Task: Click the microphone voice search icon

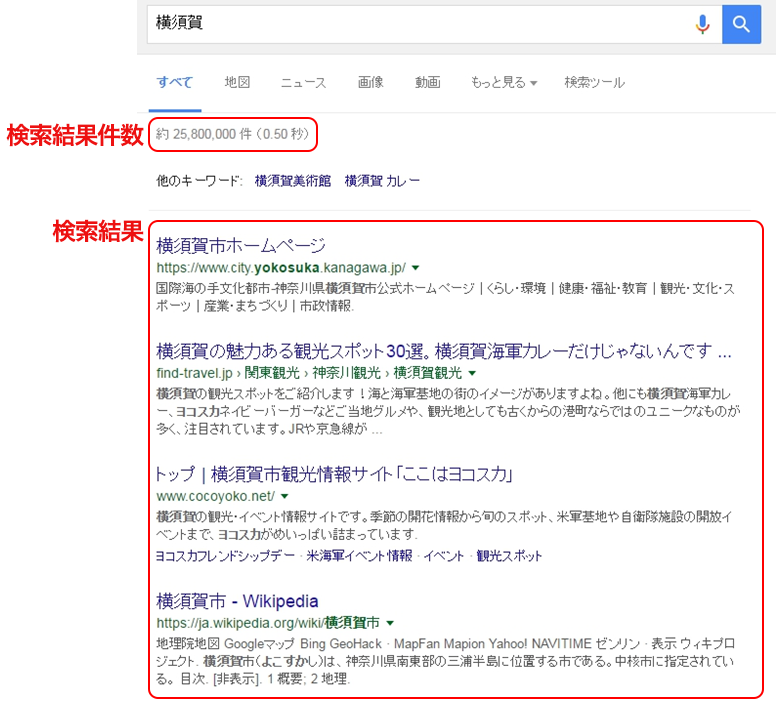Action: pos(702,24)
